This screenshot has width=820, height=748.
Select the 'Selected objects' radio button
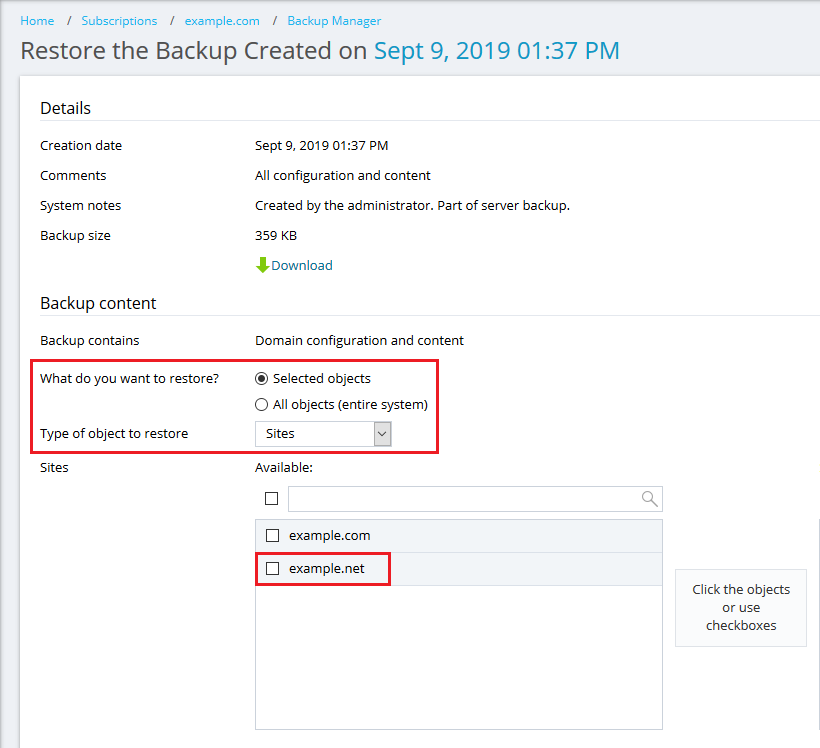pos(262,379)
